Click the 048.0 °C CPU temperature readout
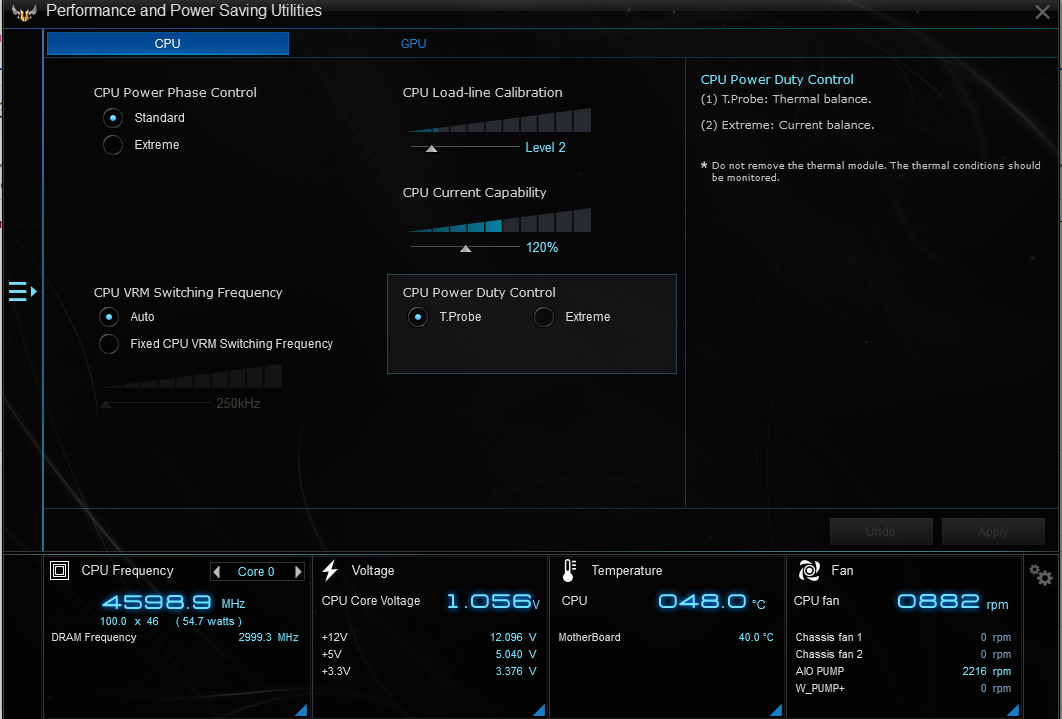This screenshot has width=1062, height=719. point(712,601)
